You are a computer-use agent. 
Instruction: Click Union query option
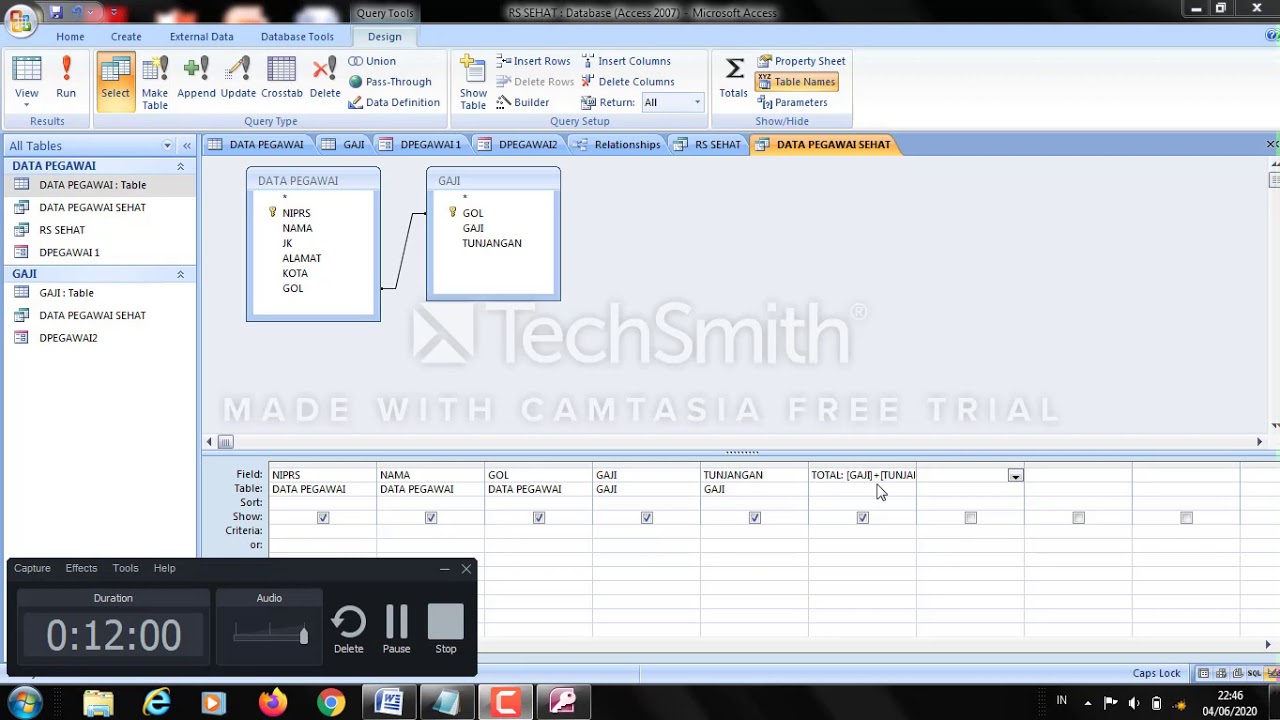(x=372, y=61)
